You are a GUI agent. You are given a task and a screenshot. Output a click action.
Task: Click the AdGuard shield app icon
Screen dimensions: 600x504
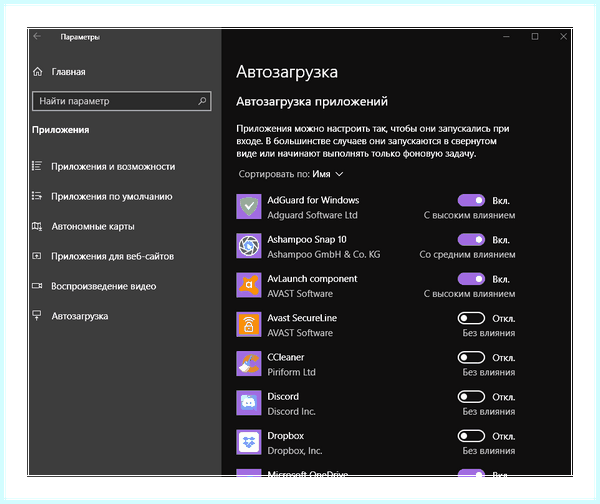click(x=249, y=207)
